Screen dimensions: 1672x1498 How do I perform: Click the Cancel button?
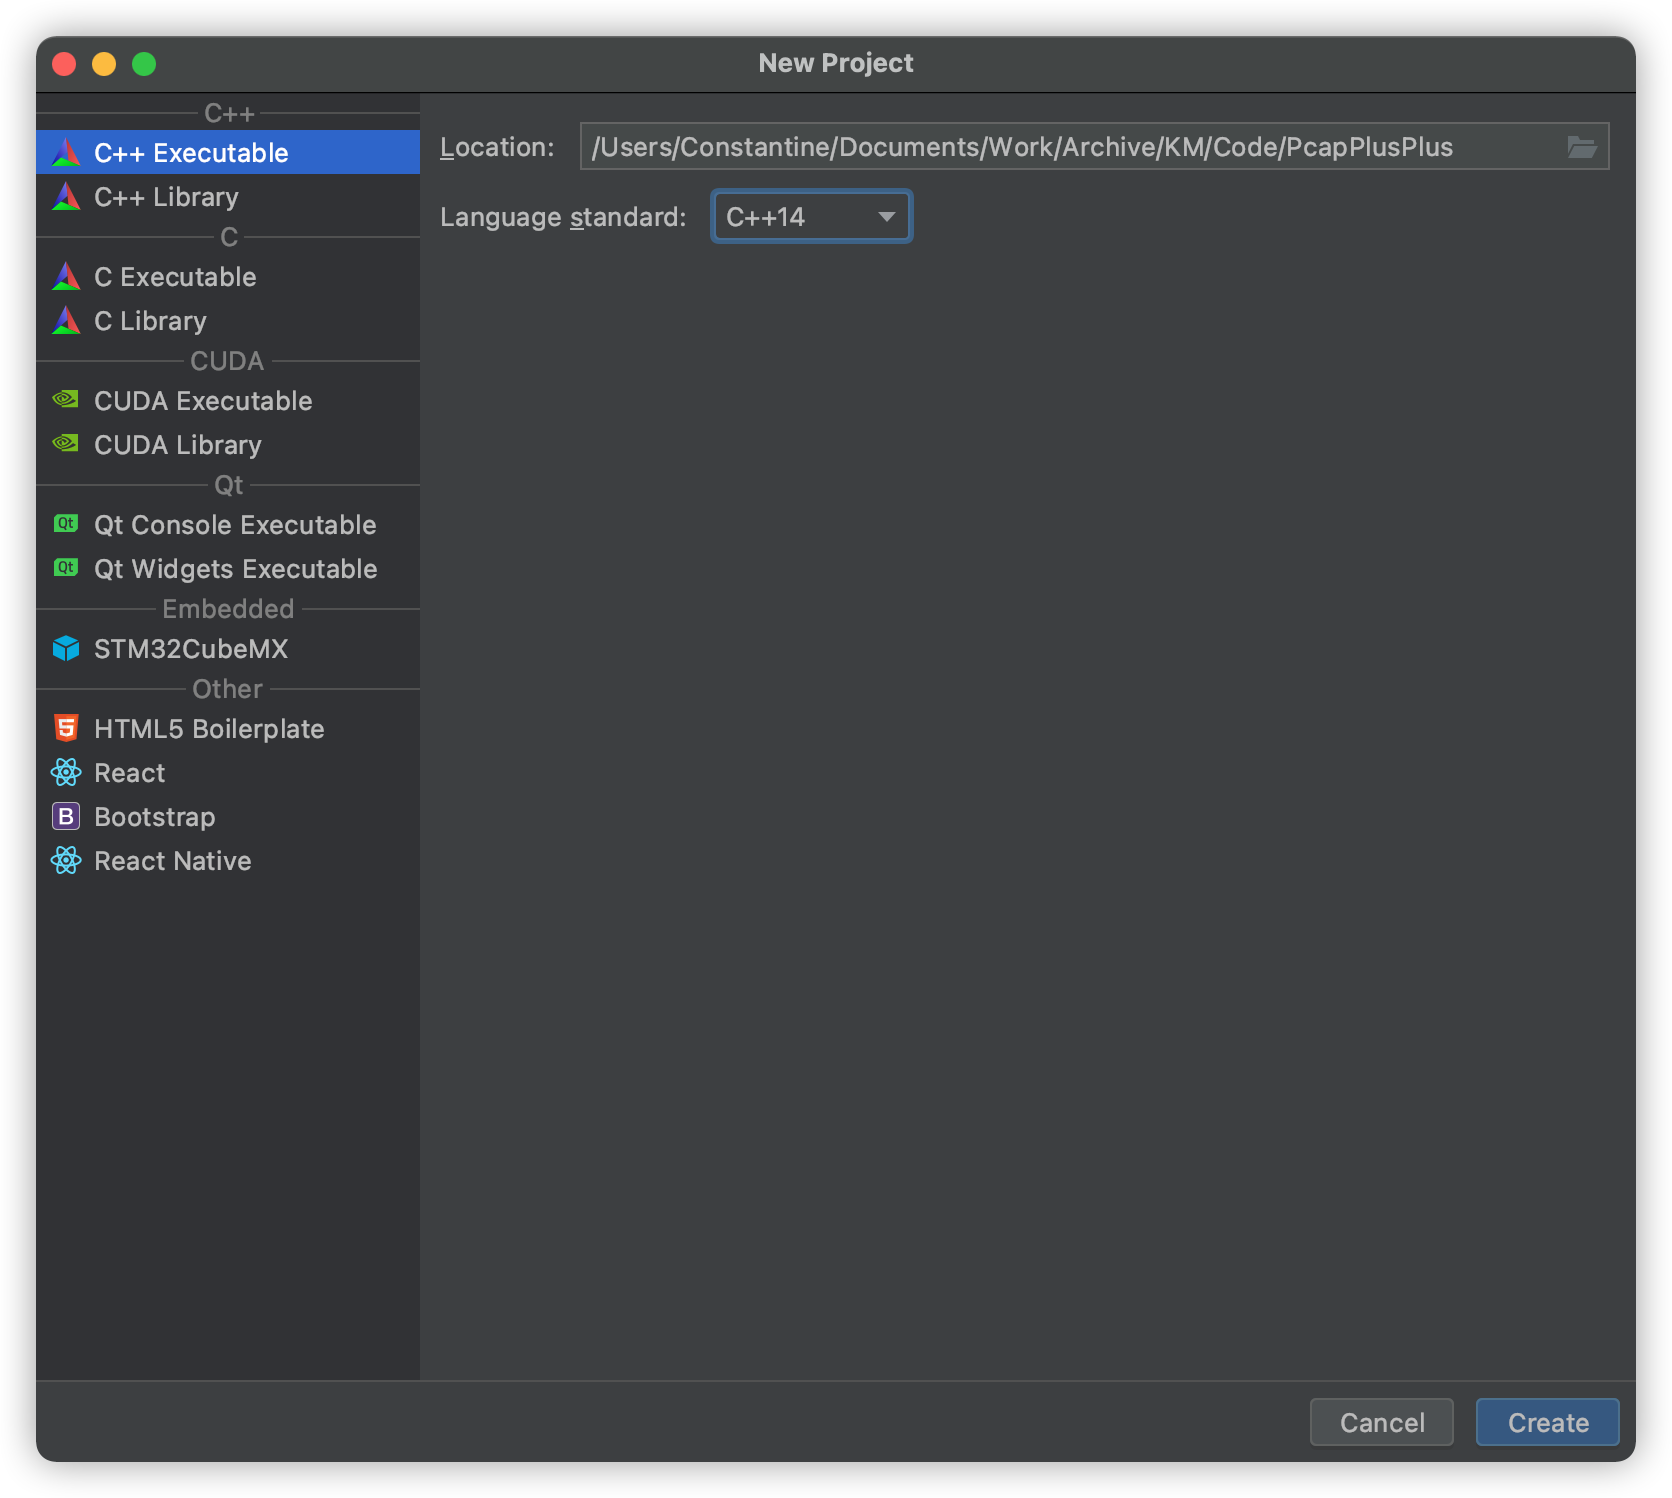click(1381, 1422)
